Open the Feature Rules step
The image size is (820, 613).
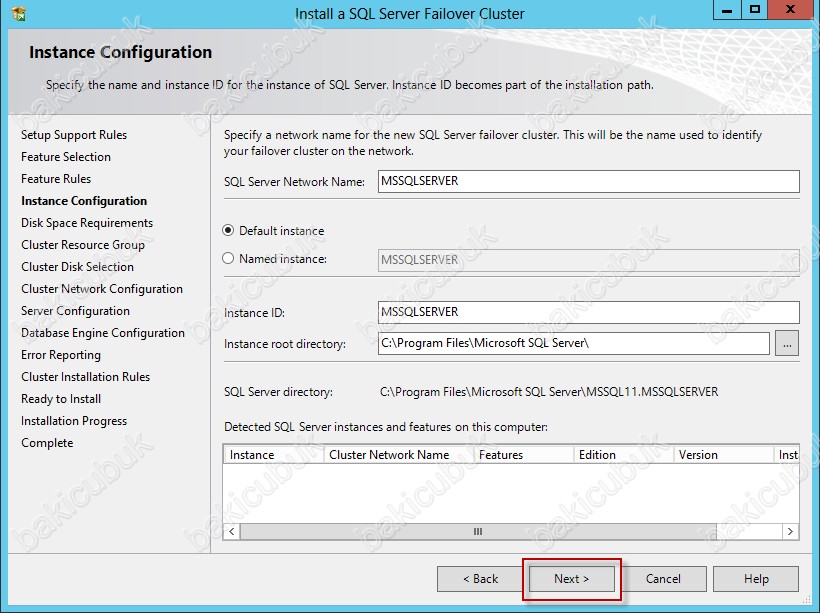pyautogui.click(x=56, y=179)
